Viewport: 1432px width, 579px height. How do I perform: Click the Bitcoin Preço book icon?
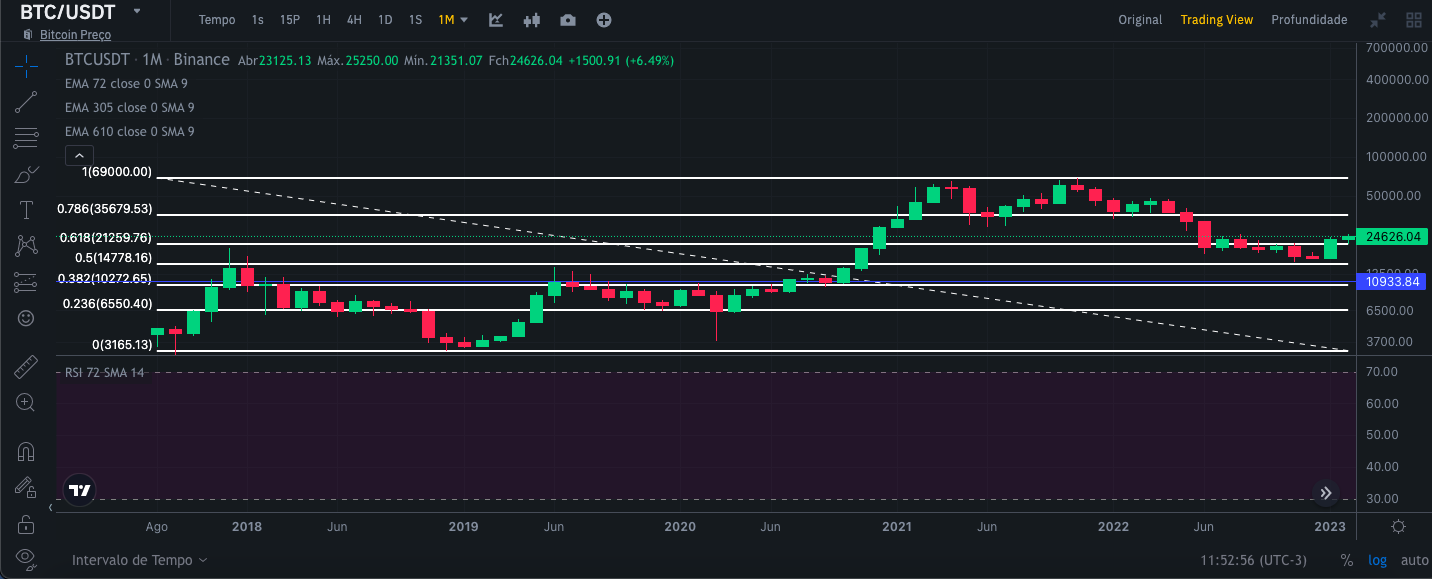pos(28,35)
